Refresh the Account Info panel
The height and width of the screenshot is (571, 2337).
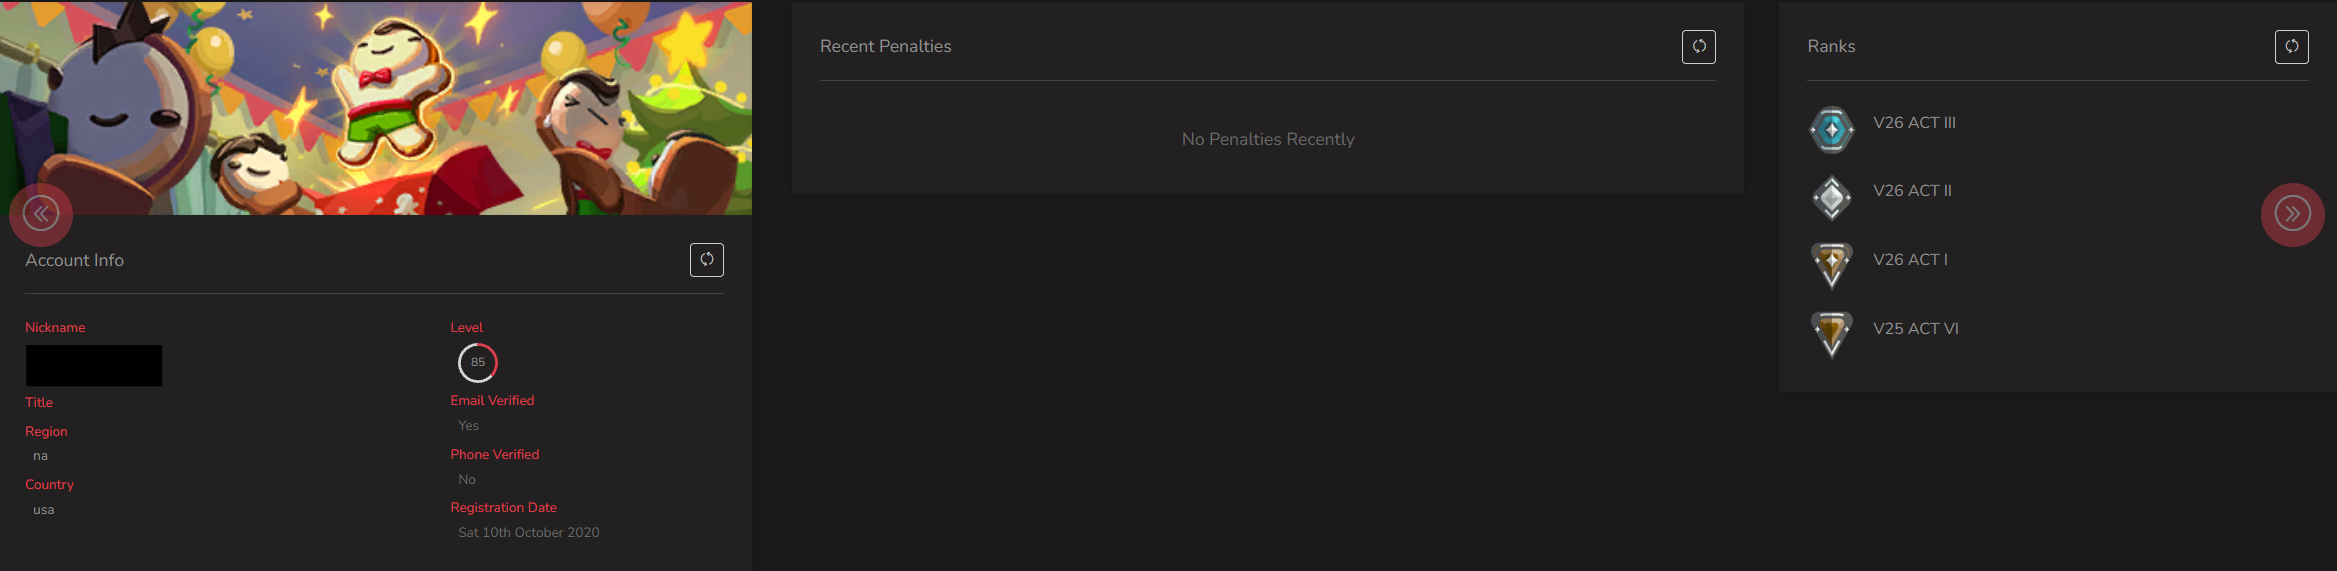click(707, 260)
